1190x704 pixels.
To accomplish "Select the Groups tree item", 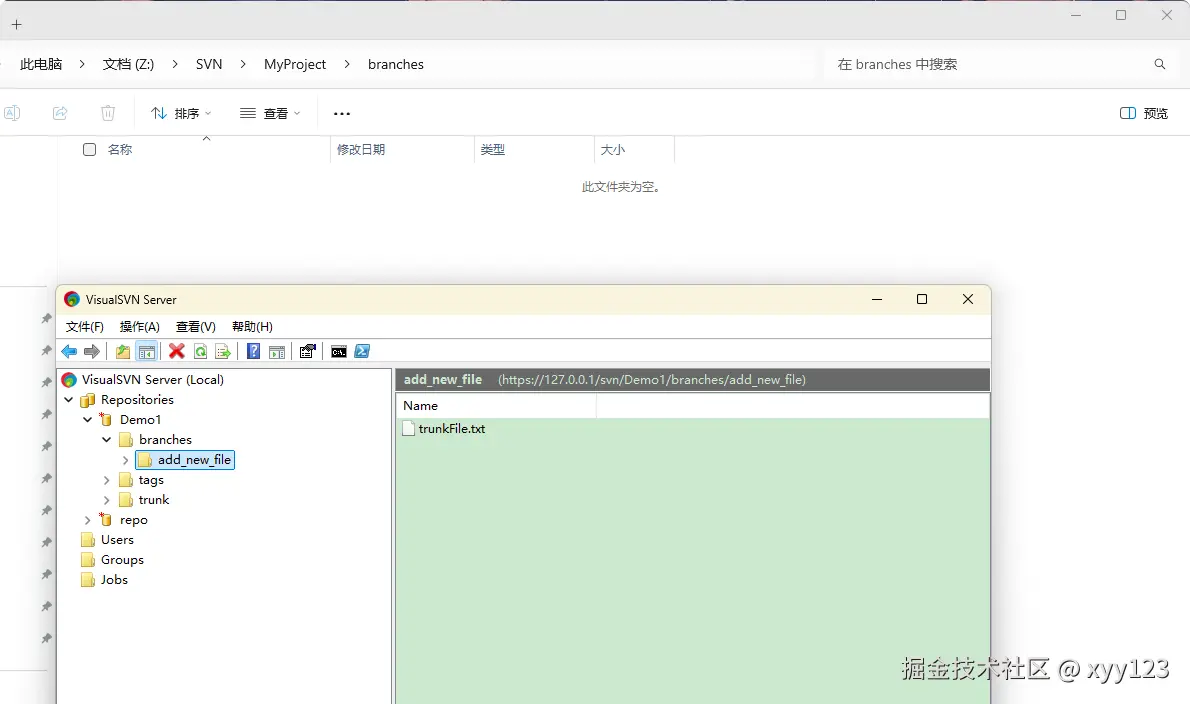I will [x=122, y=560].
